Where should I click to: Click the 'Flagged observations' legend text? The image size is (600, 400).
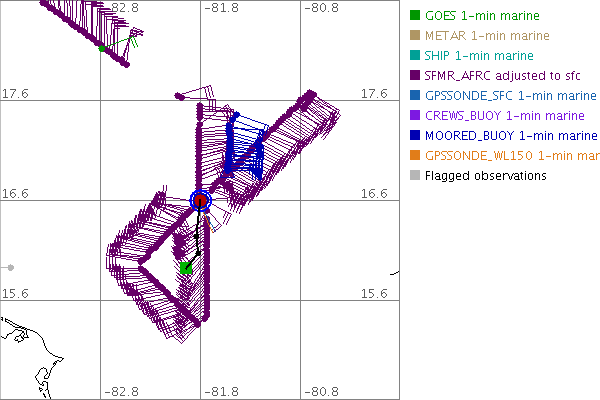click(485, 176)
